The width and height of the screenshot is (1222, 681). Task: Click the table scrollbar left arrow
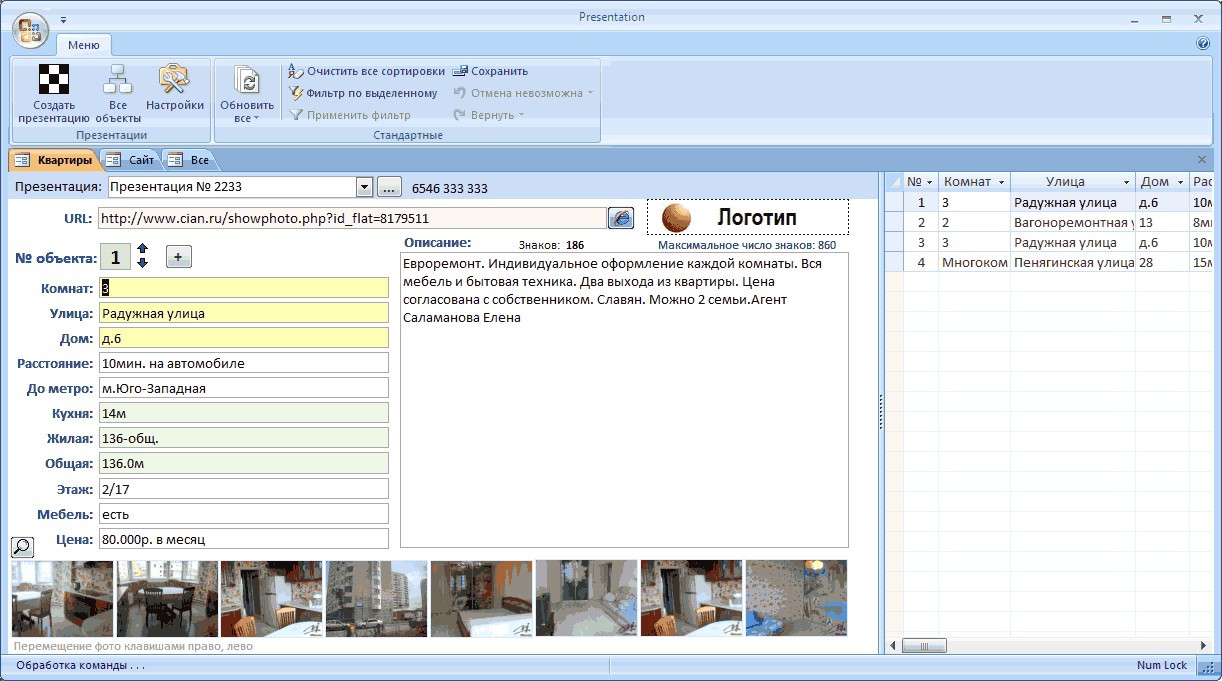[893, 646]
